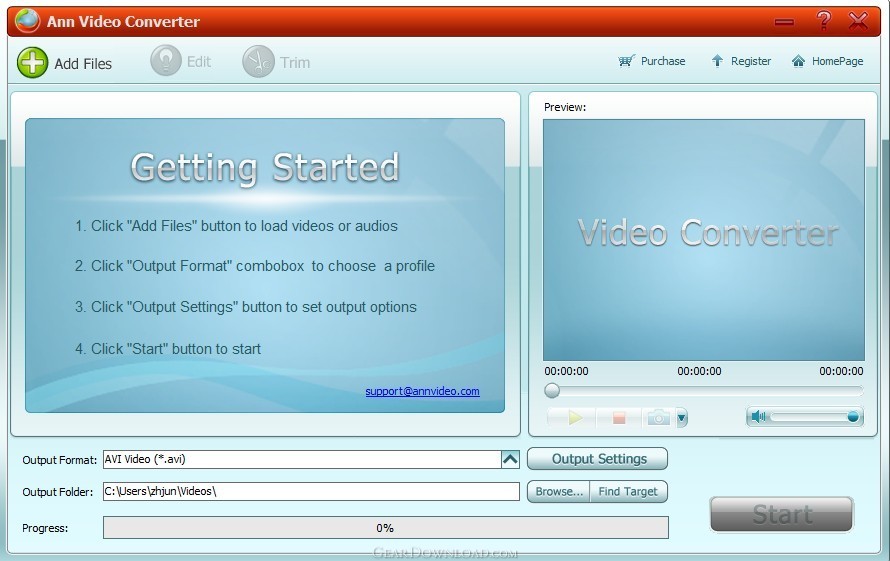Click the 'Output Format:' label
Screen dimensions: 890x561
(60, 460)
